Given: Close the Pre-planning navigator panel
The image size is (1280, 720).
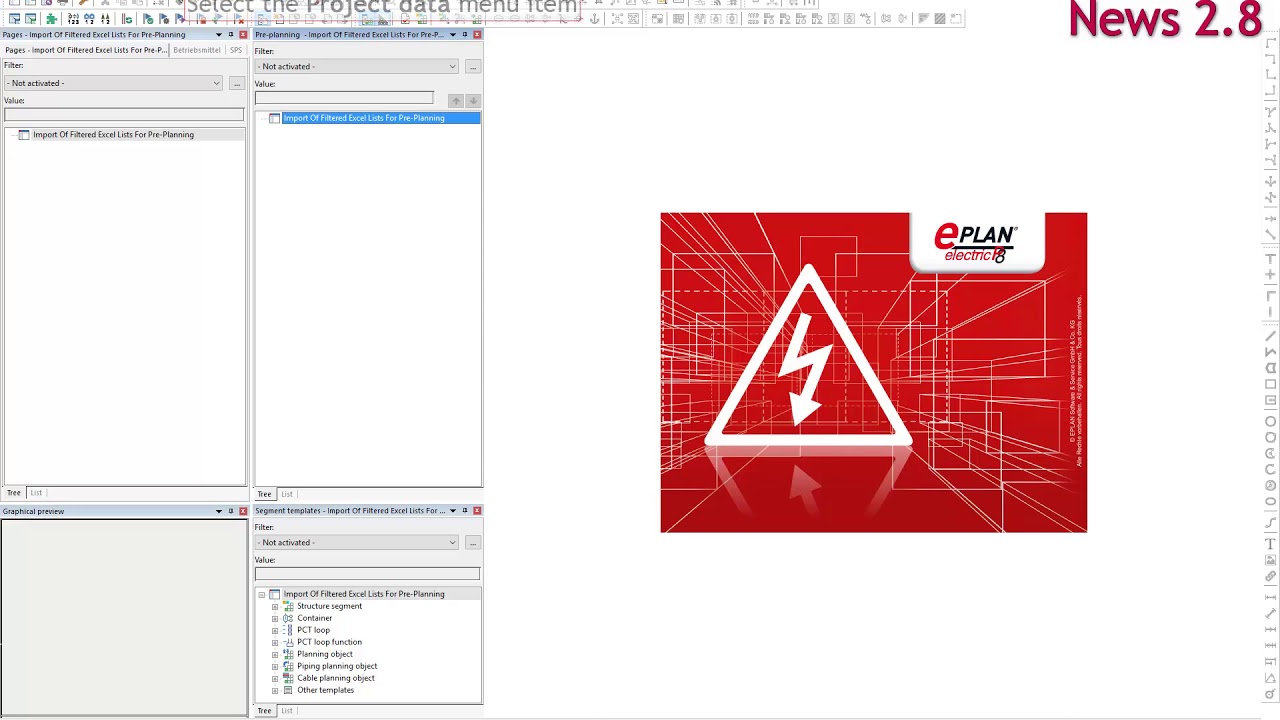Looking at the screenshot, I should pyautogui.click(x=476, y=35).
